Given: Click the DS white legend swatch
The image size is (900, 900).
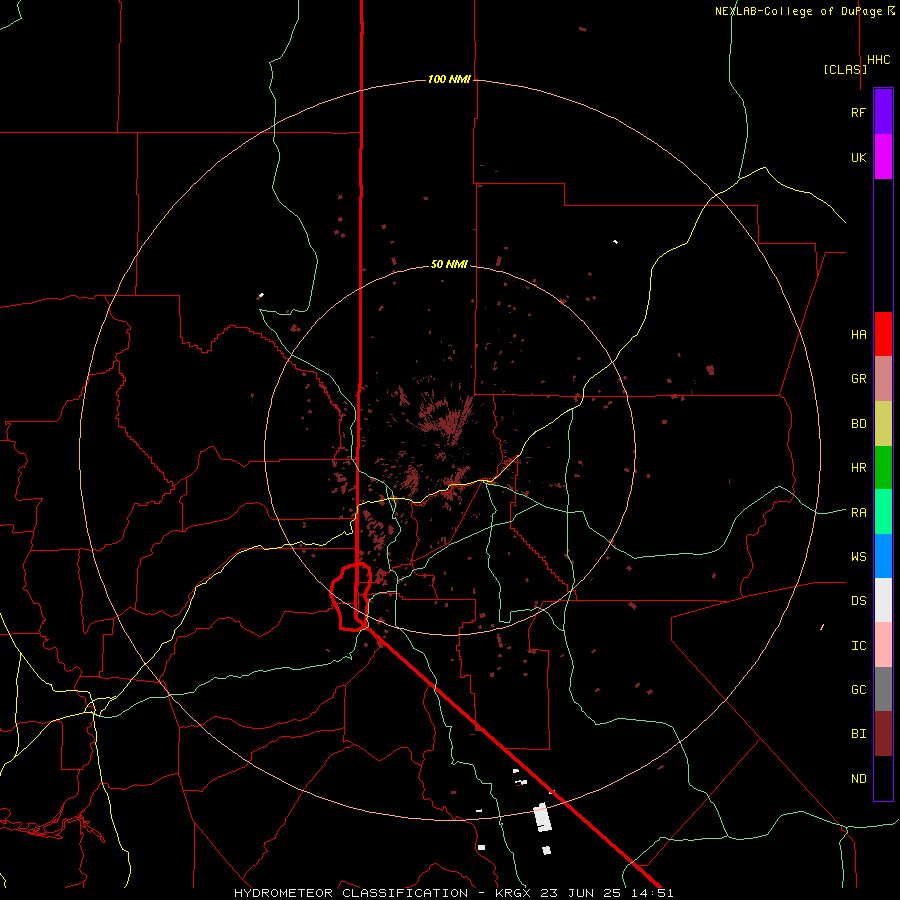Looking at the screenshot, I should point(883,600).
